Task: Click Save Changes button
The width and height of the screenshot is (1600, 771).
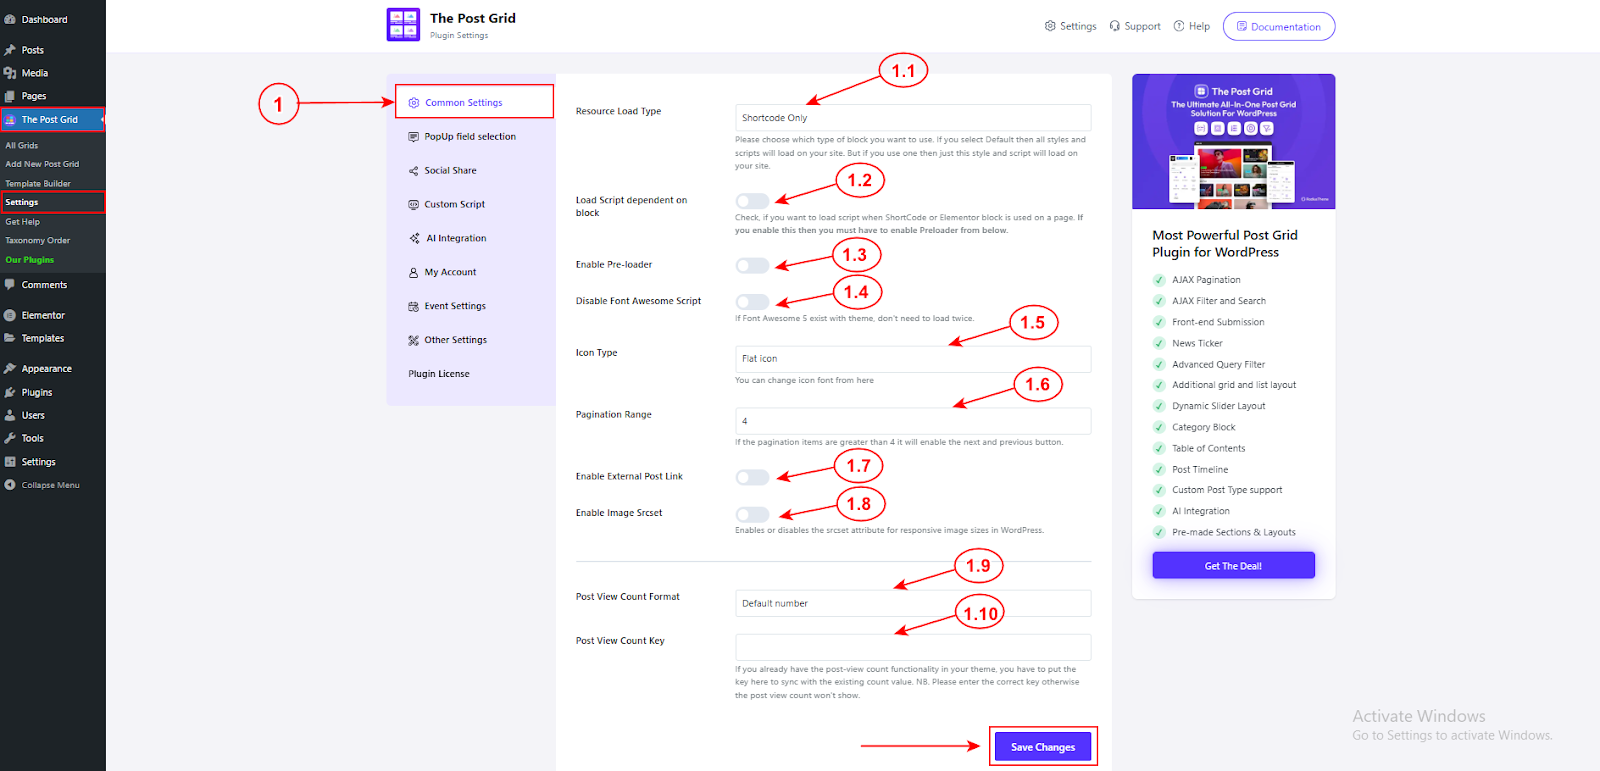Action: point(1043,747)
